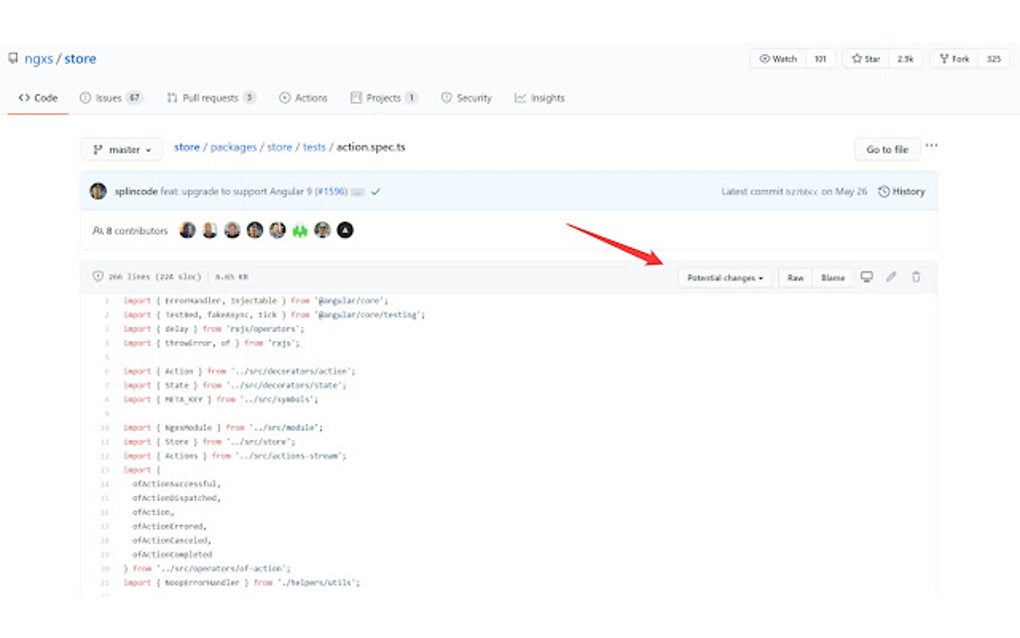1020x638 pixels.
Task: Edit the file using the pencil icon
Action: (891, 277)
